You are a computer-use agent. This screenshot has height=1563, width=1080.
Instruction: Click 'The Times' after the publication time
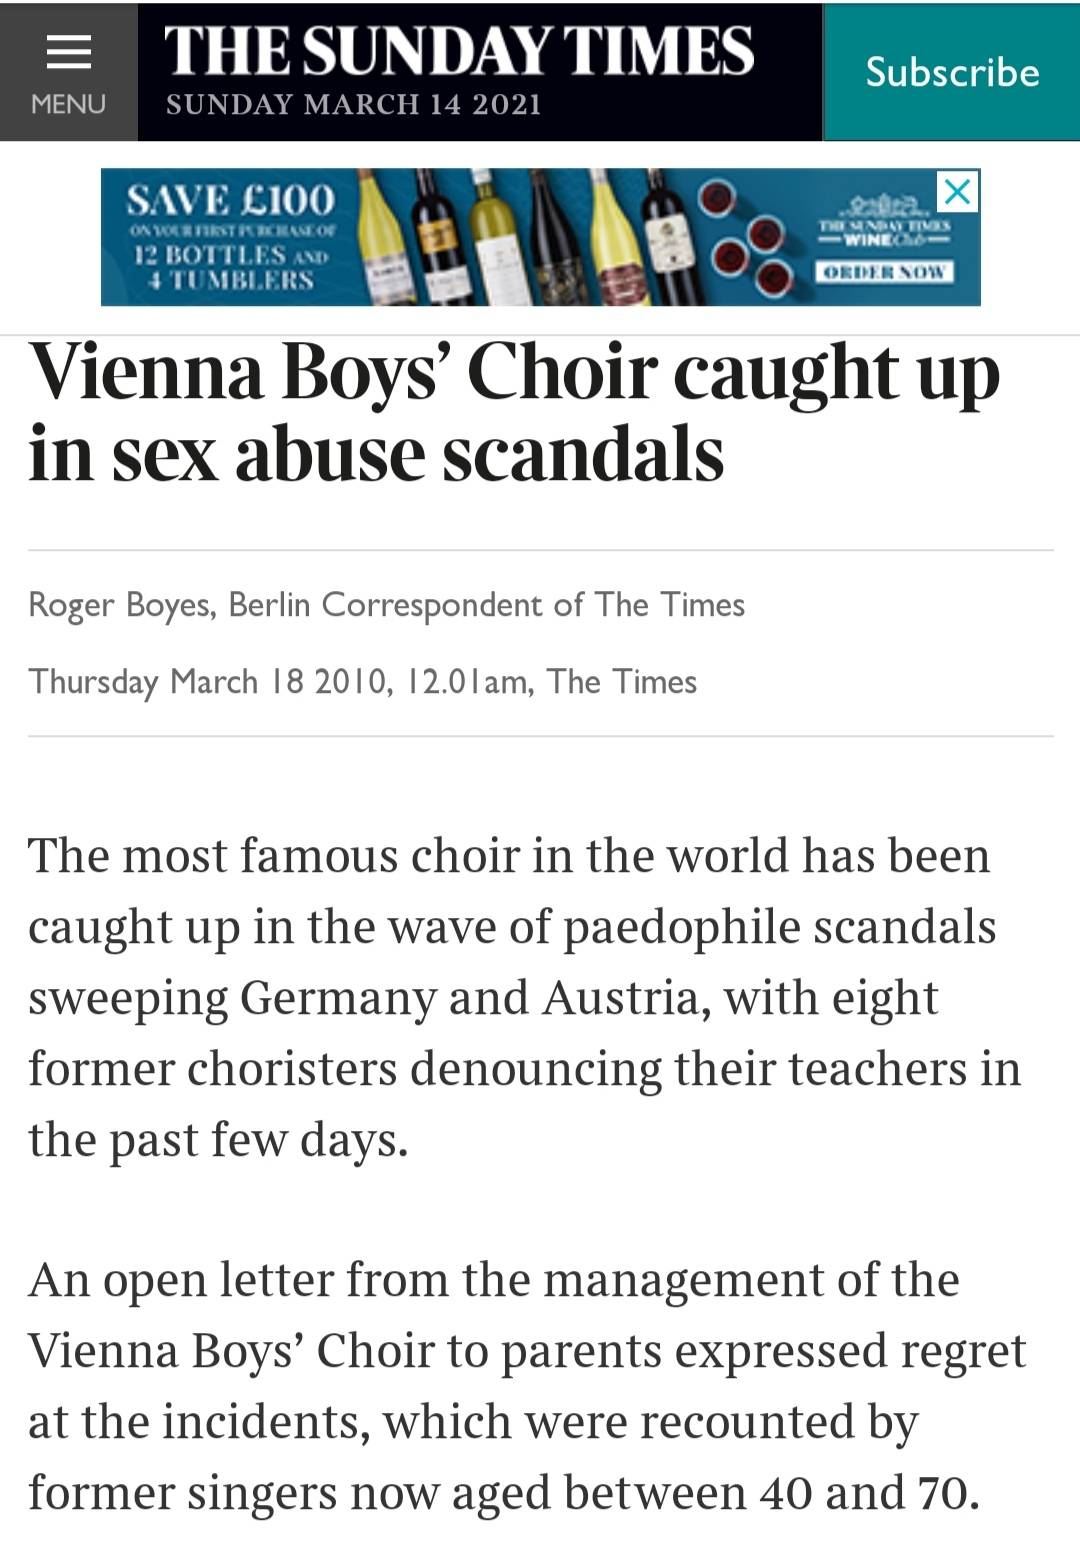622,682
